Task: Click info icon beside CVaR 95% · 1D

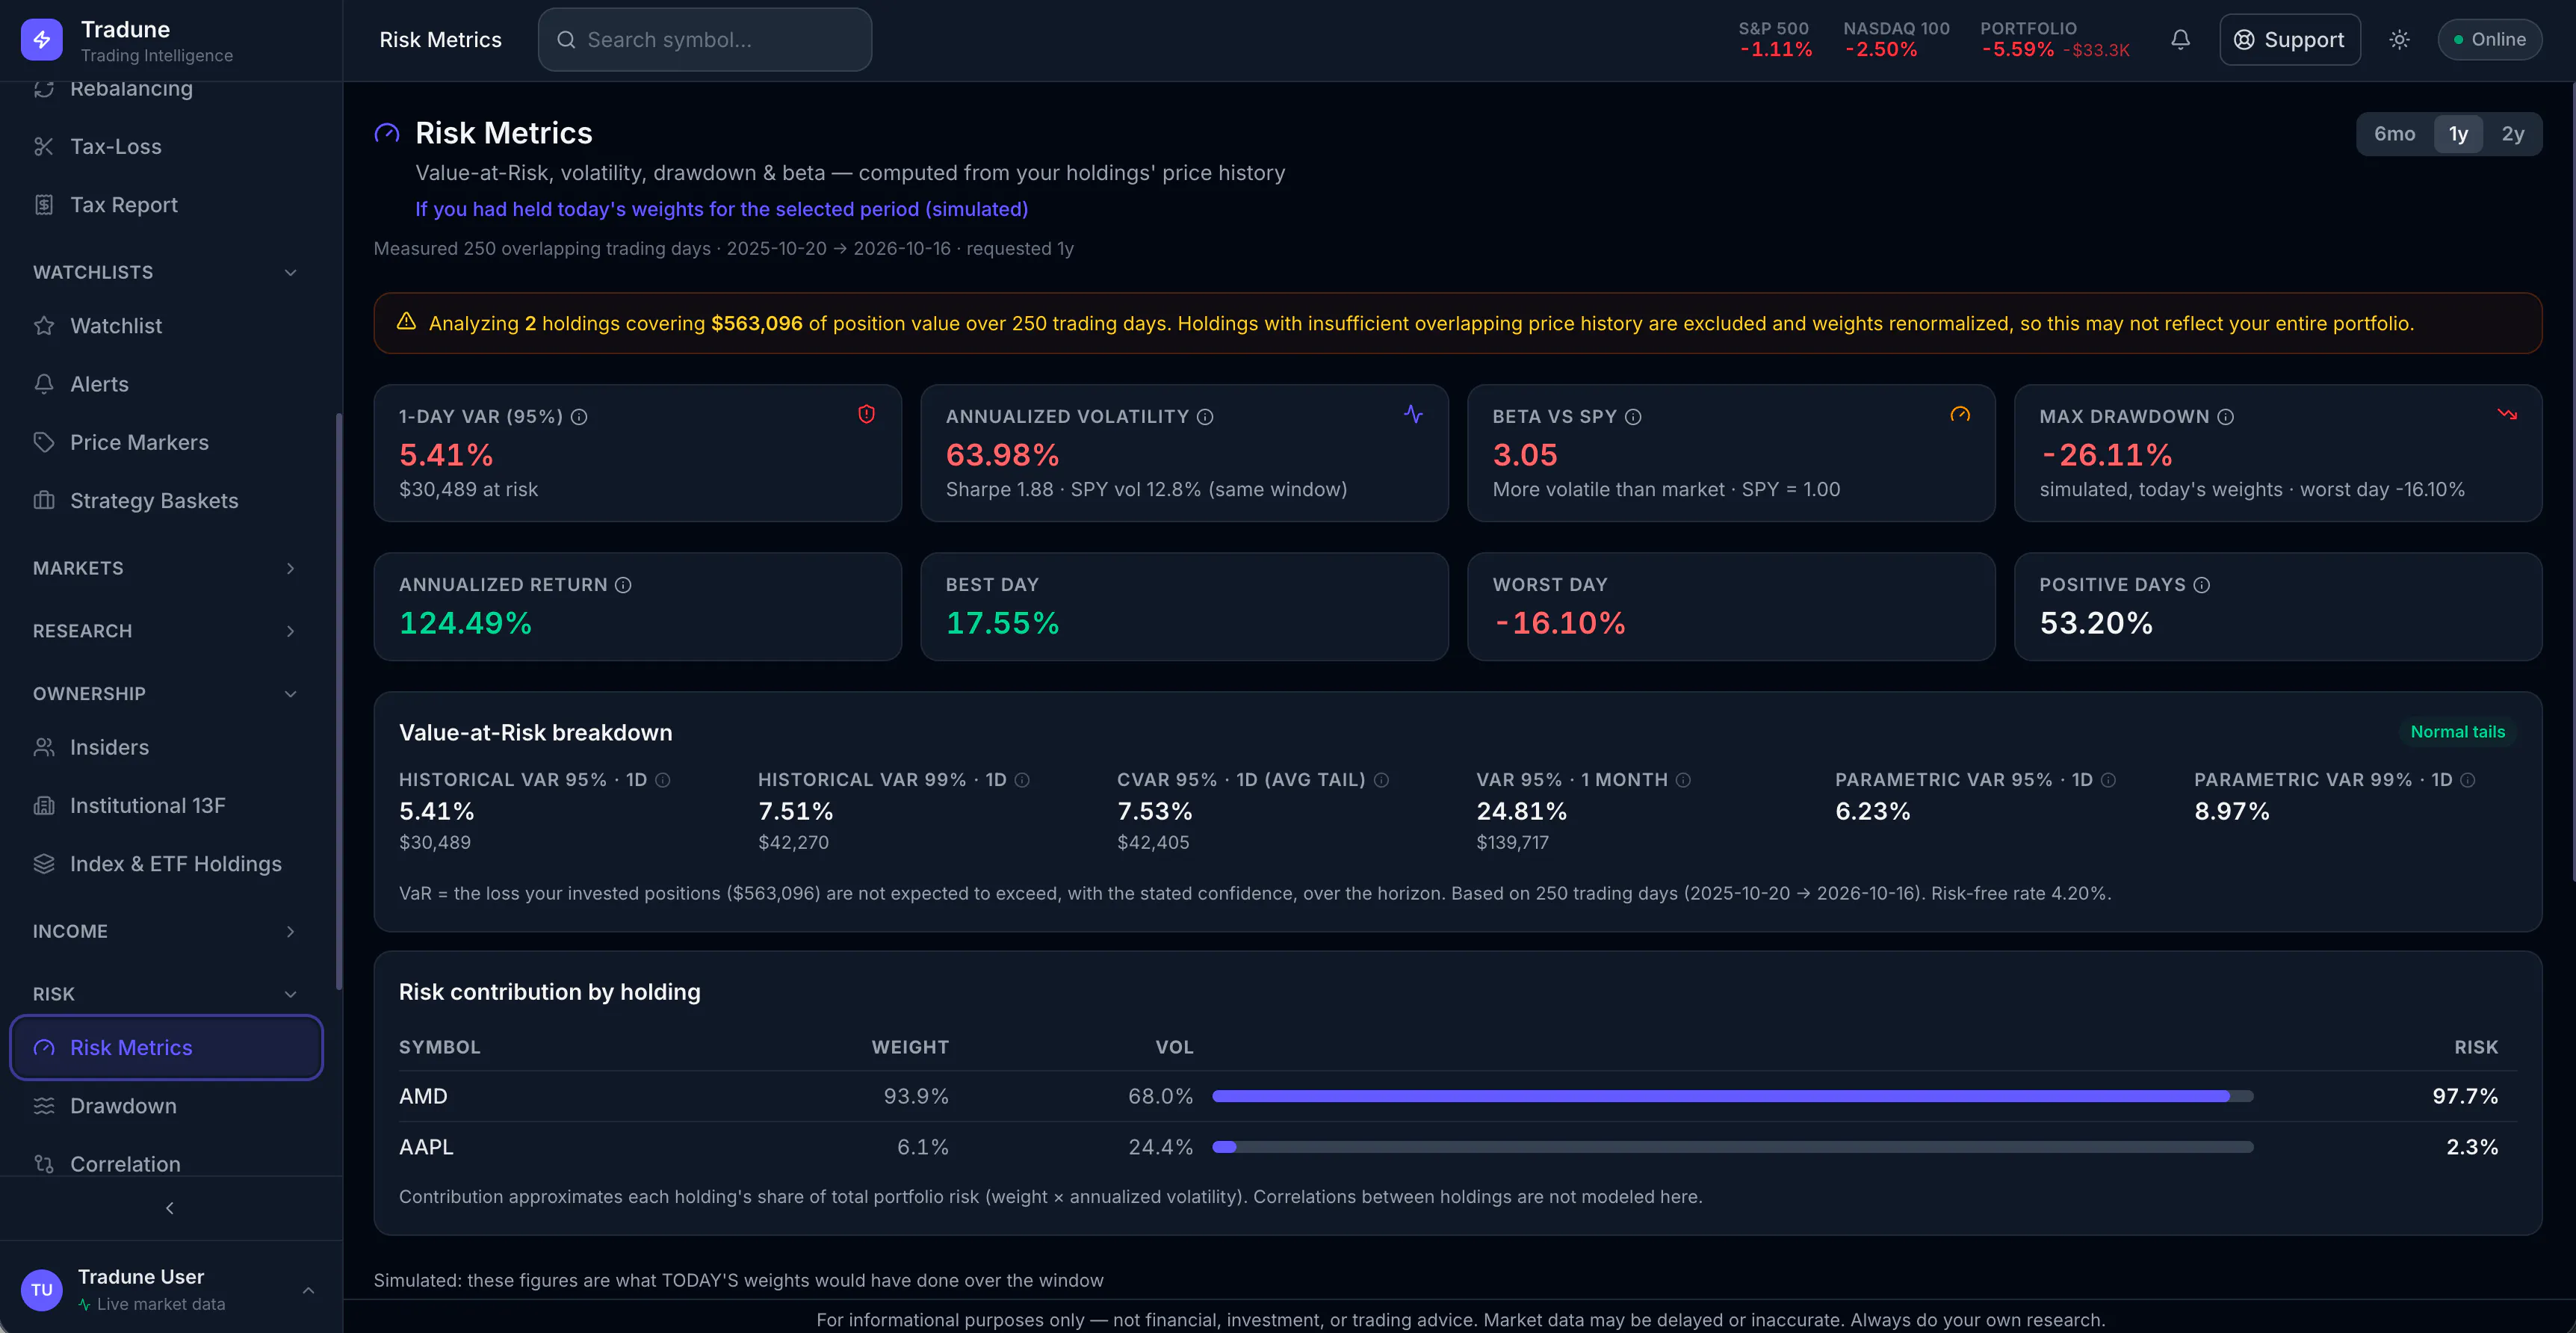Action: (1381, 780)
